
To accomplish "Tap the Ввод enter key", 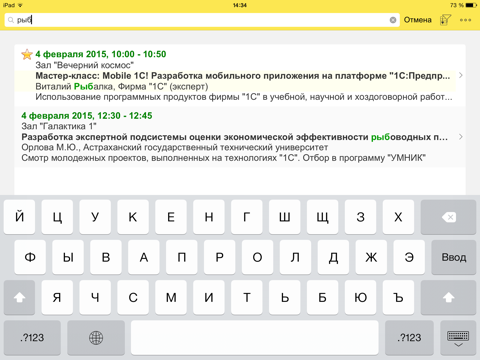I will coord(454,257).
